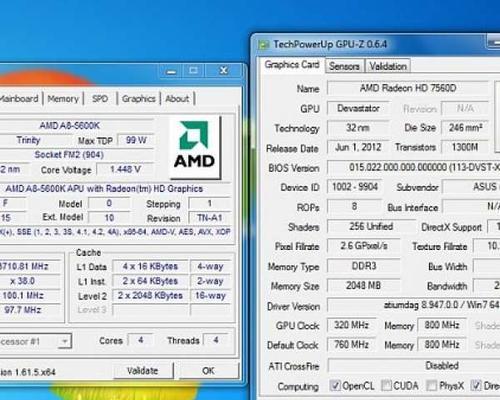The height and width of the screenshot is (400, 500).
Task: Click the ROPs value 8 field
Action: 355,206
